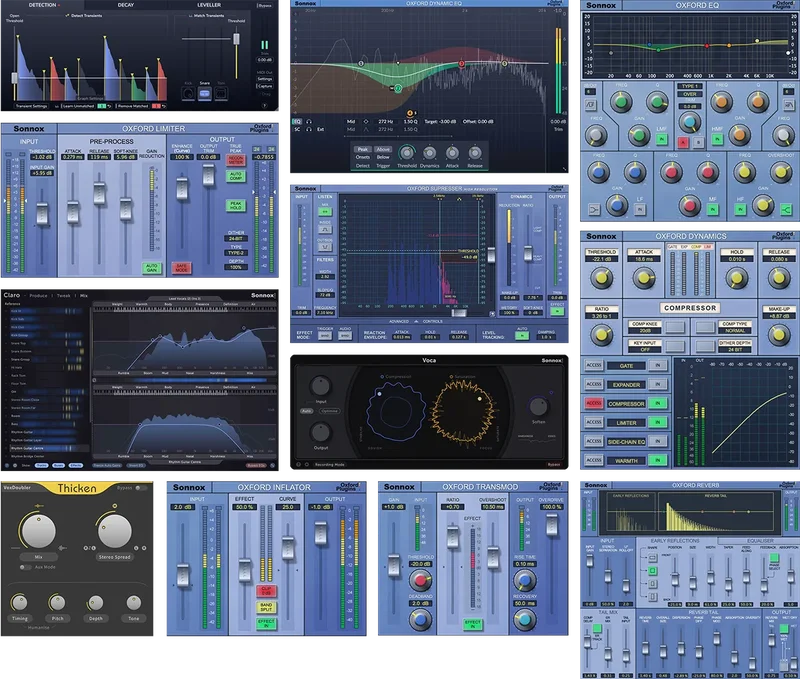
Task: Click the Input Gain fader in Oxford Limiter
Action: (x=42, y=214)
